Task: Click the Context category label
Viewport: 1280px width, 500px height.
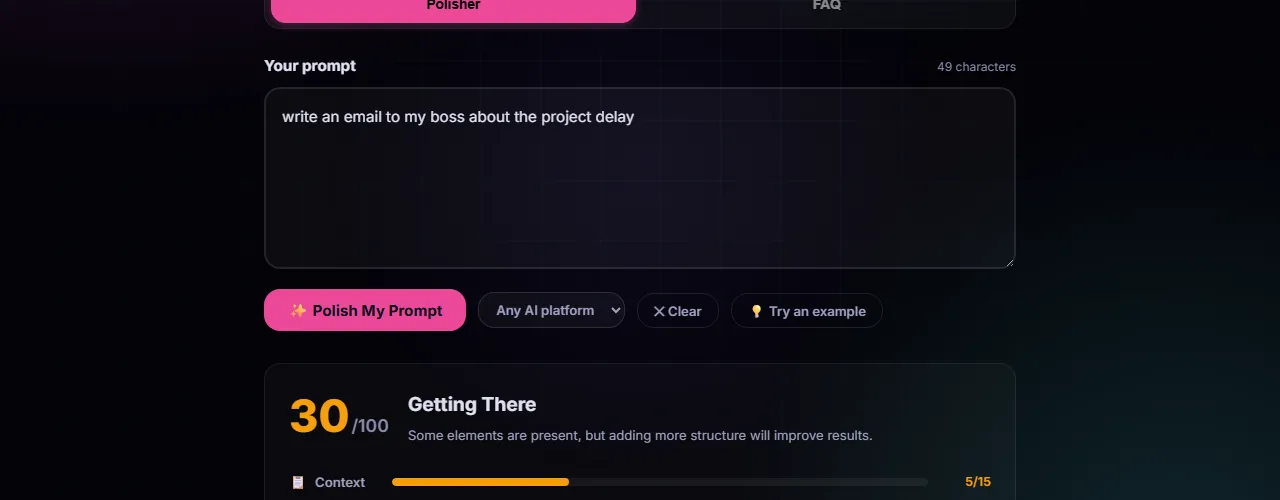Action: click(340, 482)
